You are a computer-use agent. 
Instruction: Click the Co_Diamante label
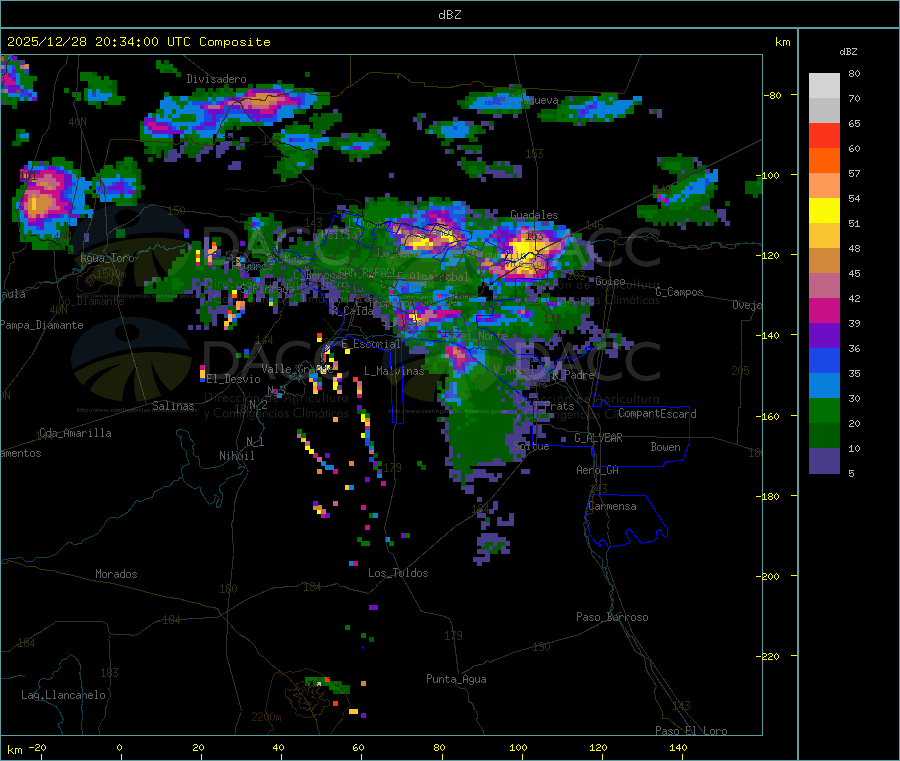coord(91,301)
